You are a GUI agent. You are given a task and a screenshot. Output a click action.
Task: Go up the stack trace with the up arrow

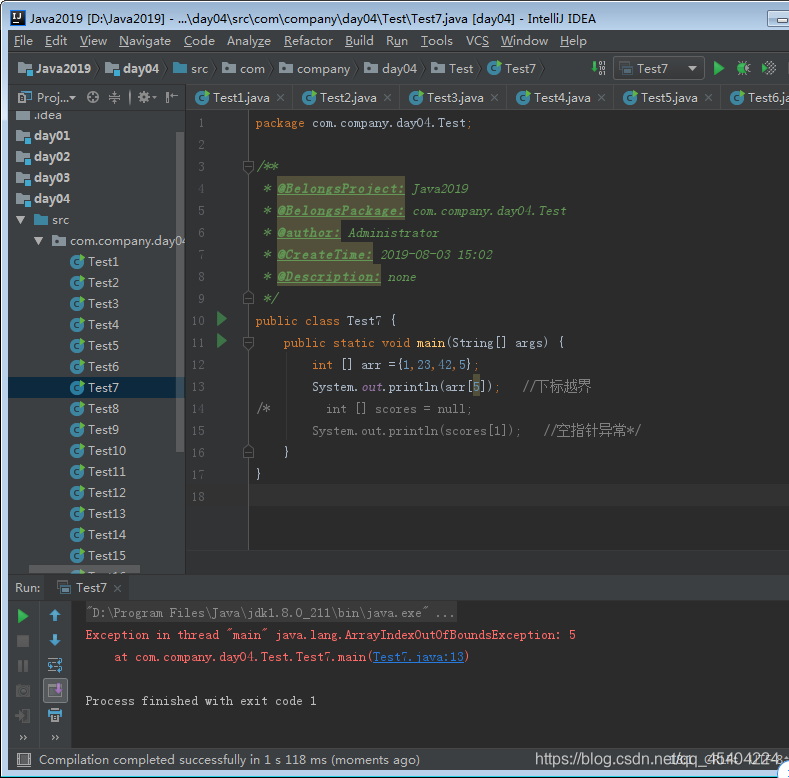click(55, 615)
